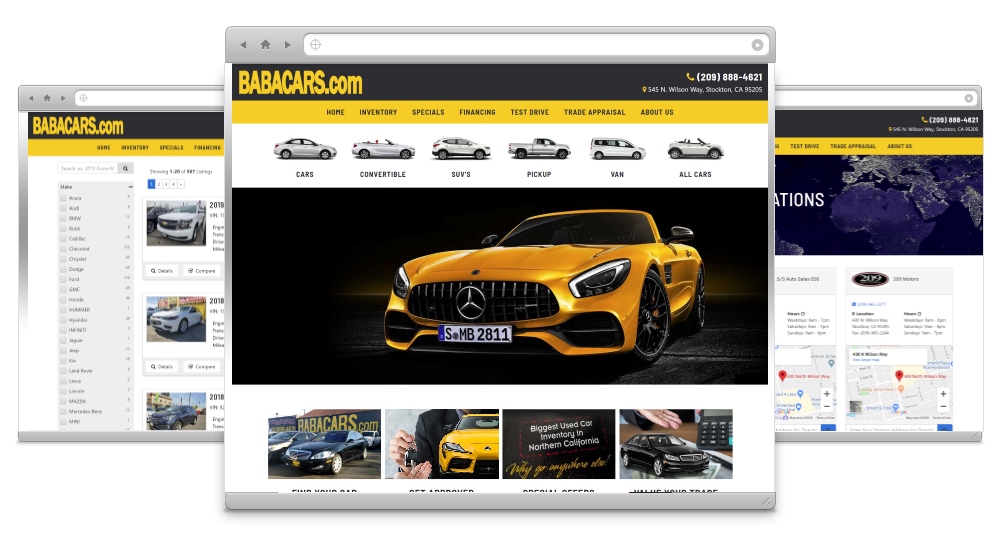Collapse the Make filter section
Viewport: 1000px width, 540px height.
[x=130, y=187]
